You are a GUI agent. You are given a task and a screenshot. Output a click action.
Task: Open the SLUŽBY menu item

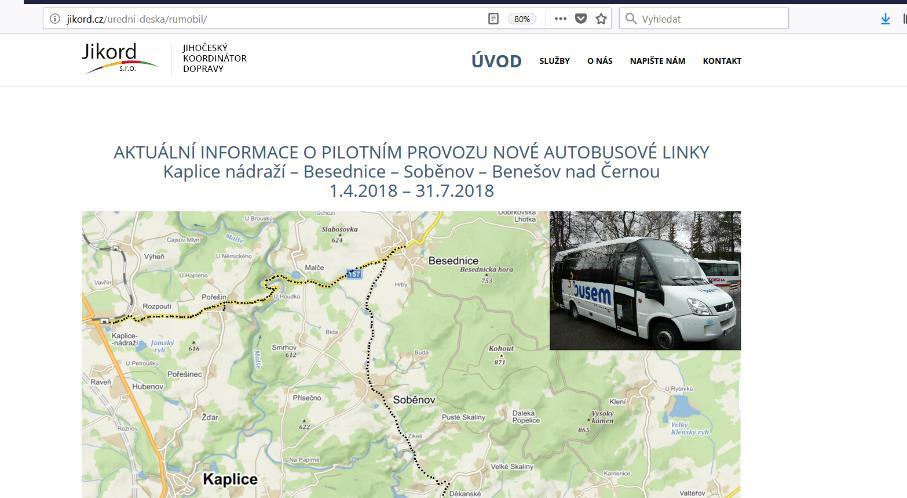(x=555, y=61)
